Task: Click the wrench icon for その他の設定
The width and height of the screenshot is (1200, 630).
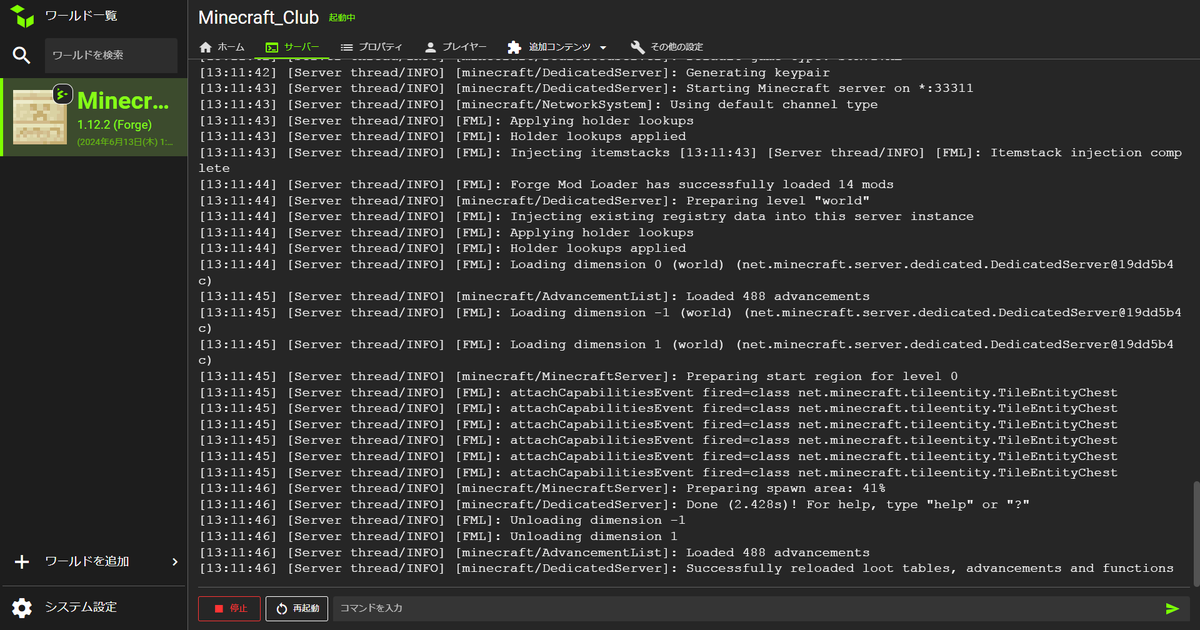Action: 638,47
